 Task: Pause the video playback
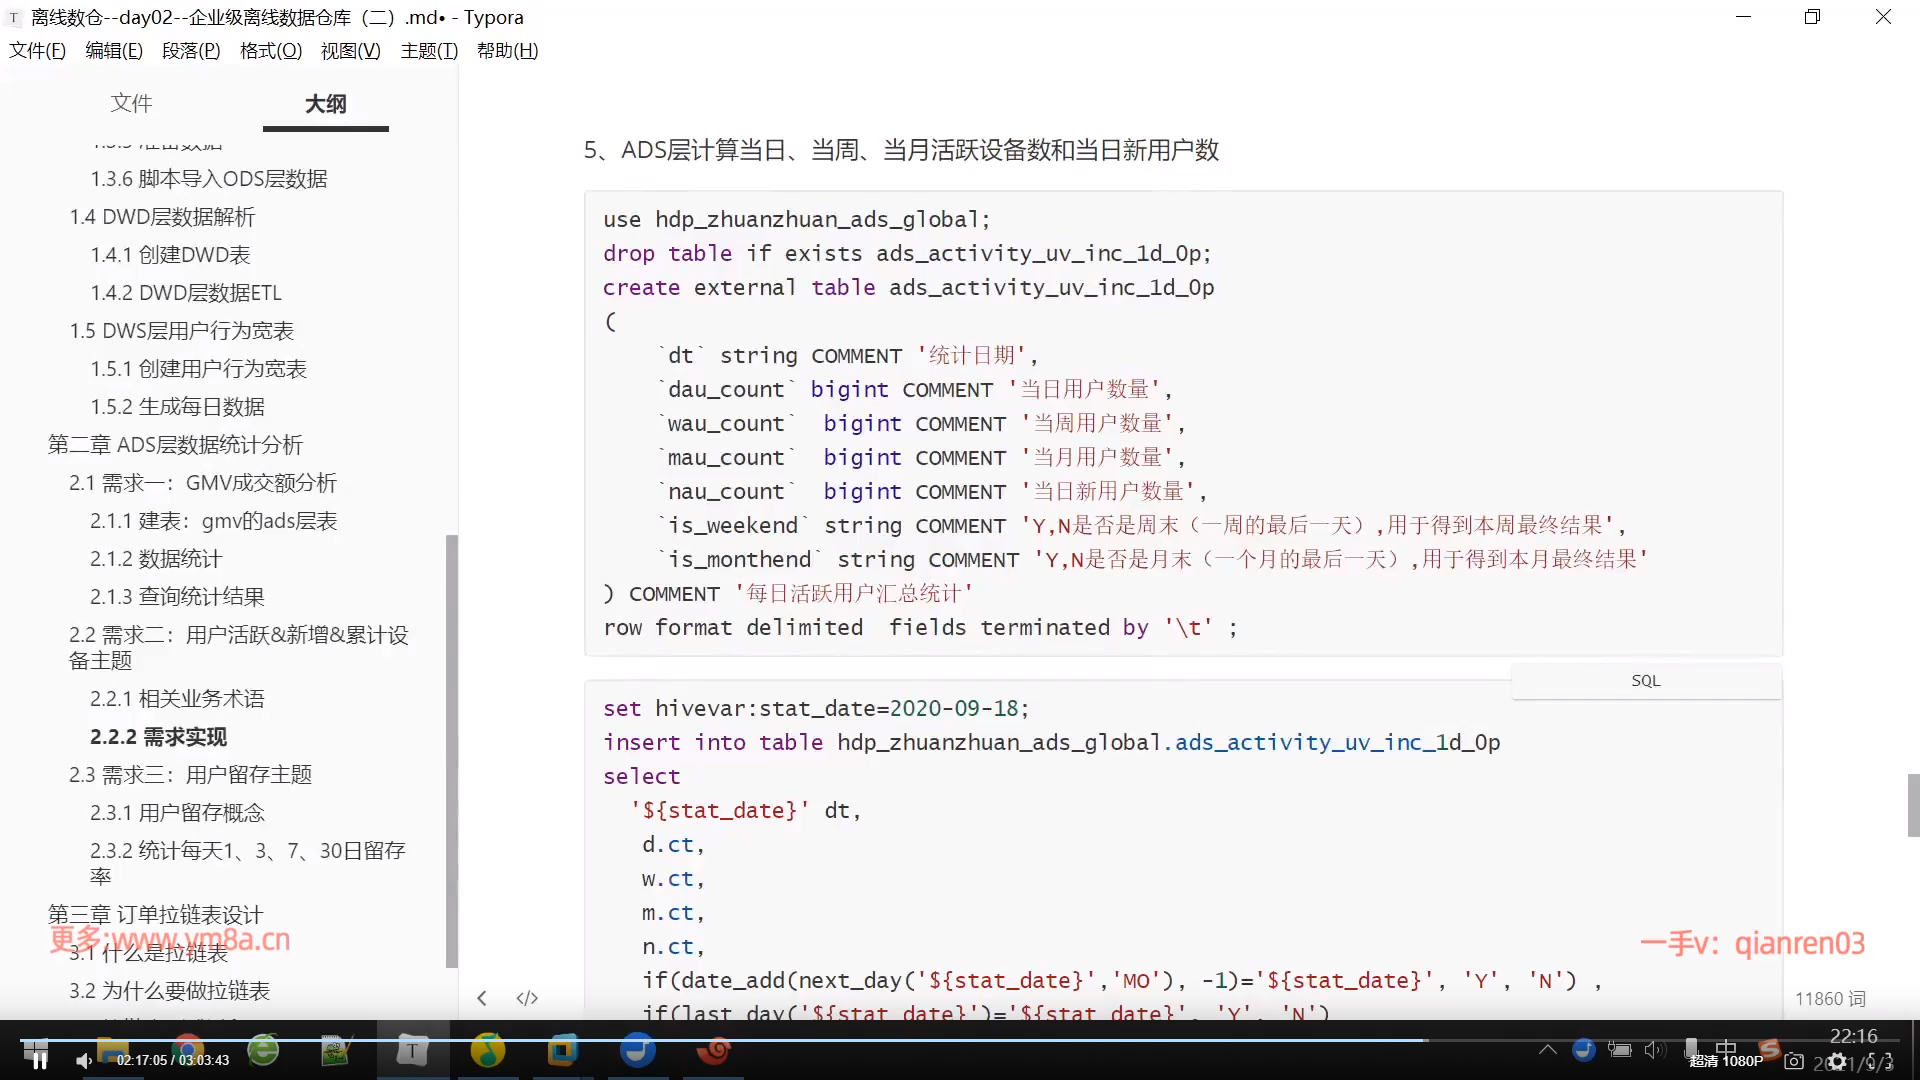(x=39, y=1060)
